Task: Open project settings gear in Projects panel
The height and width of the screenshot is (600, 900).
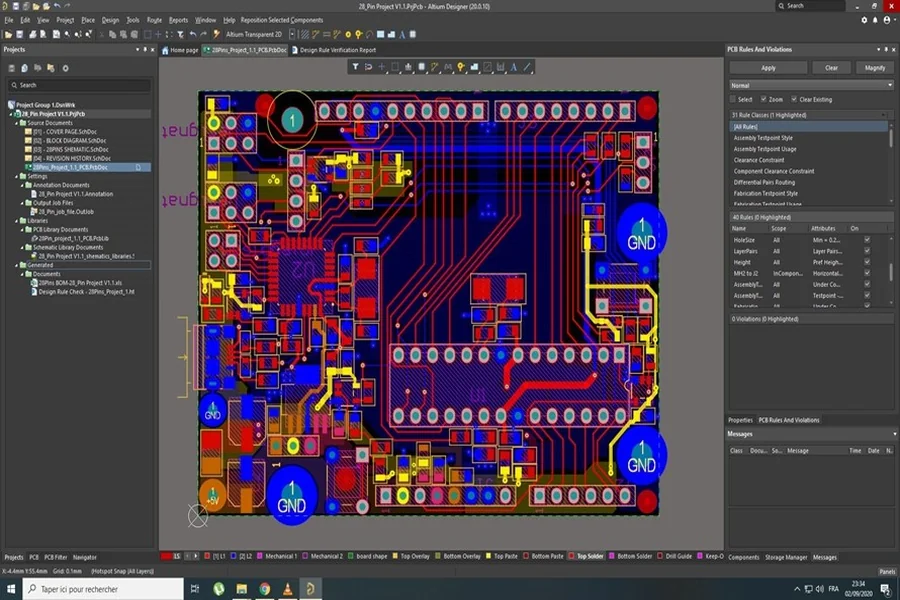Action: click(x=65, y=68)
